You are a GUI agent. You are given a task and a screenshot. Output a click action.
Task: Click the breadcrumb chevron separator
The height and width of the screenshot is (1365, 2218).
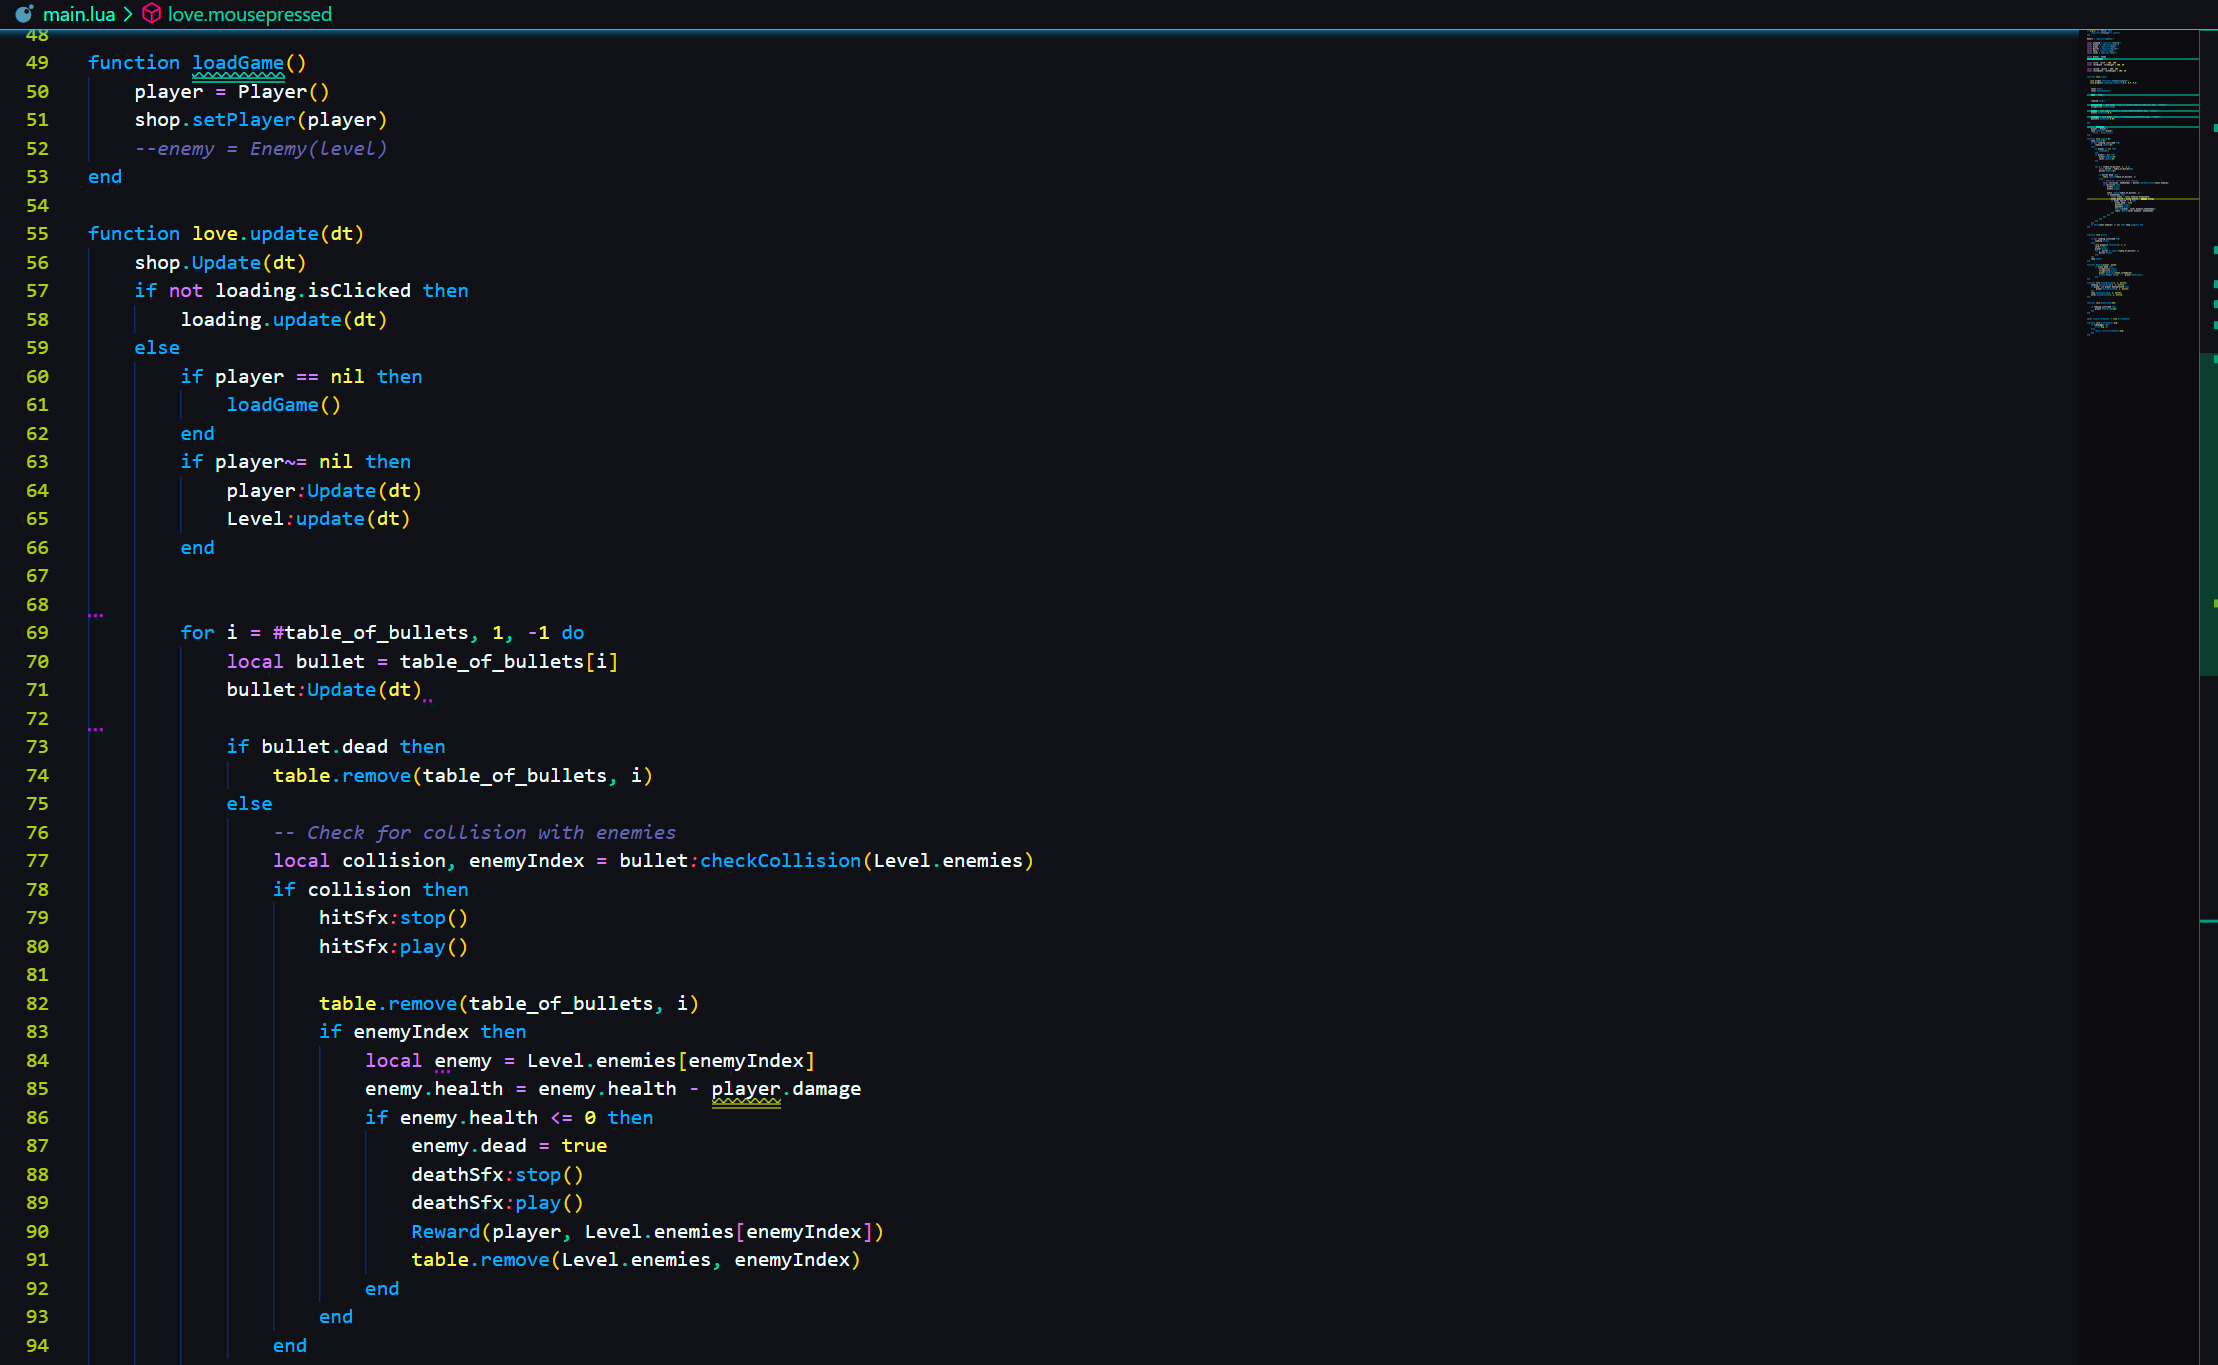(x=128, y=14)
